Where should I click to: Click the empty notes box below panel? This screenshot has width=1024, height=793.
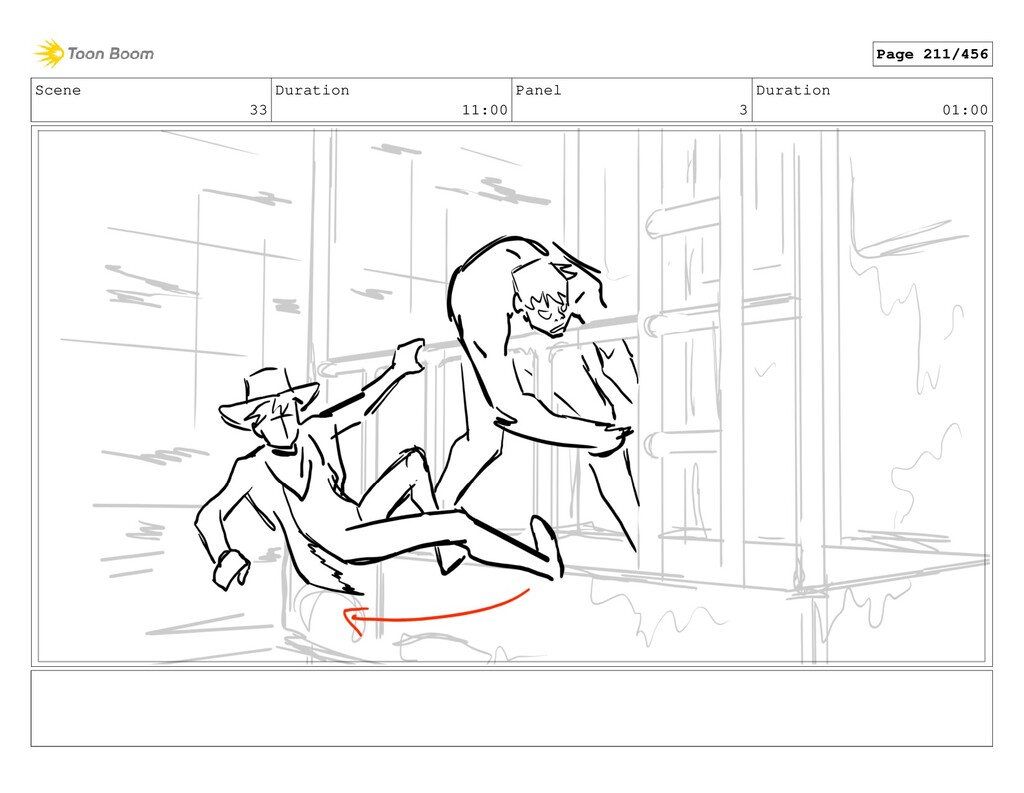tap(511, 708)
